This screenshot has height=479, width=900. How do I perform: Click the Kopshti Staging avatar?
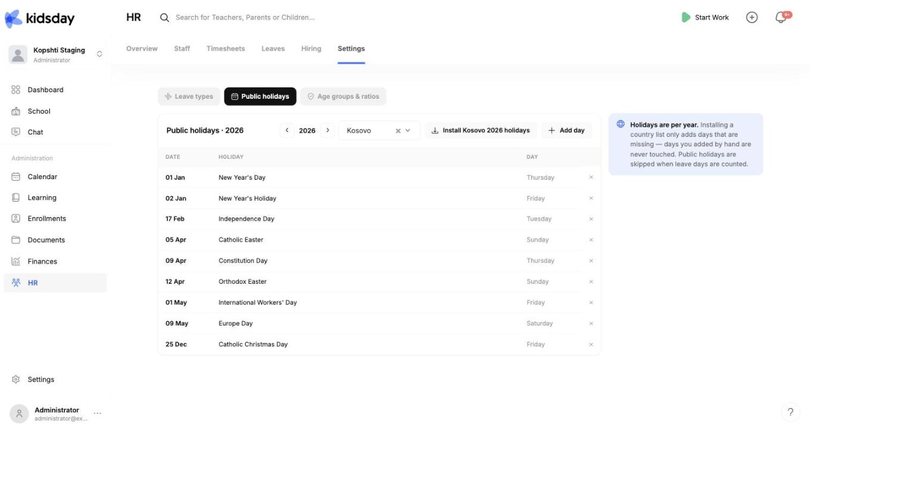[18, 54]
